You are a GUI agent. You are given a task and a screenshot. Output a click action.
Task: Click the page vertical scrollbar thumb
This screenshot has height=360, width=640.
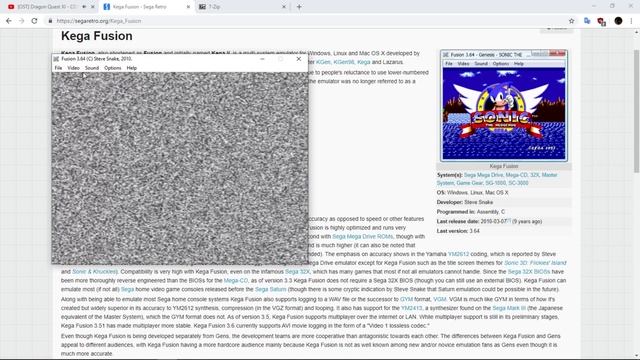[636, 110]
